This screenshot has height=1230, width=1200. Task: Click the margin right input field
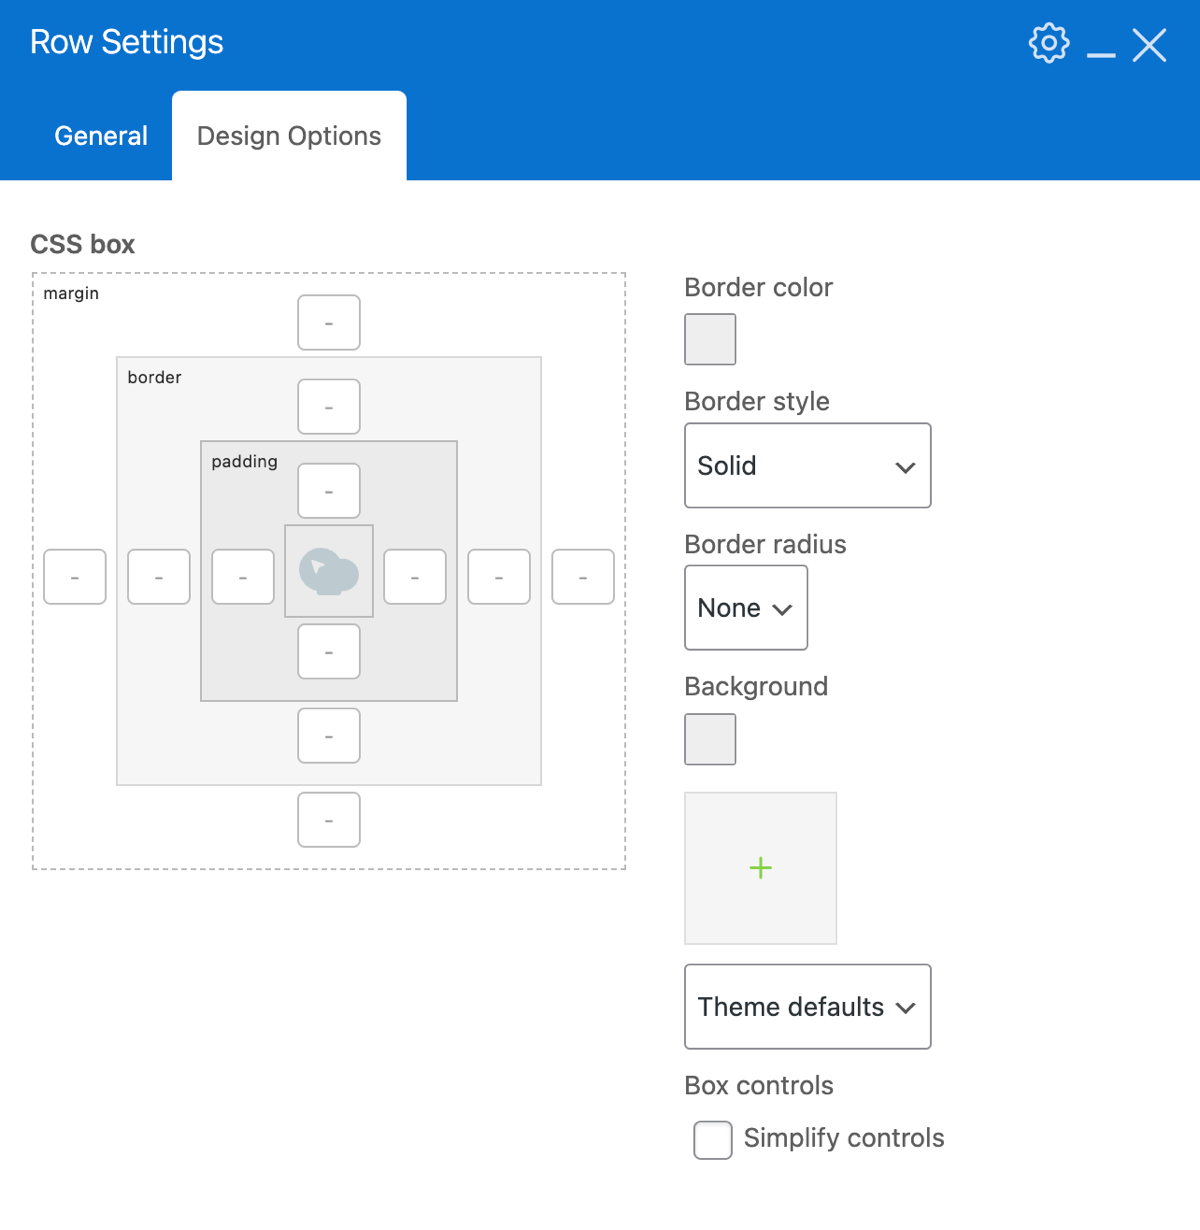point(583,577)
